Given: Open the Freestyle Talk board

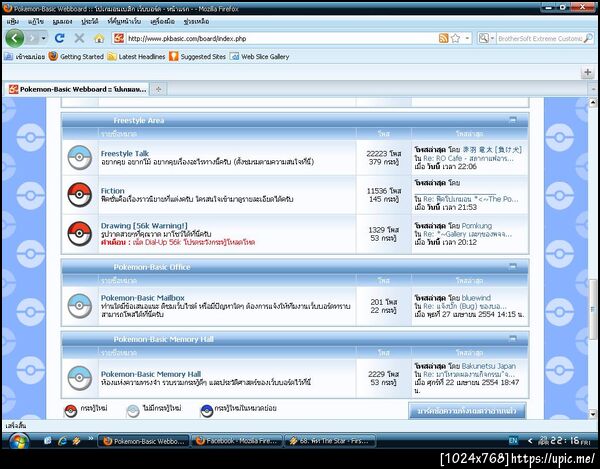Looking at the screenshot, I should pyautogui.click(x=125, y=153).
